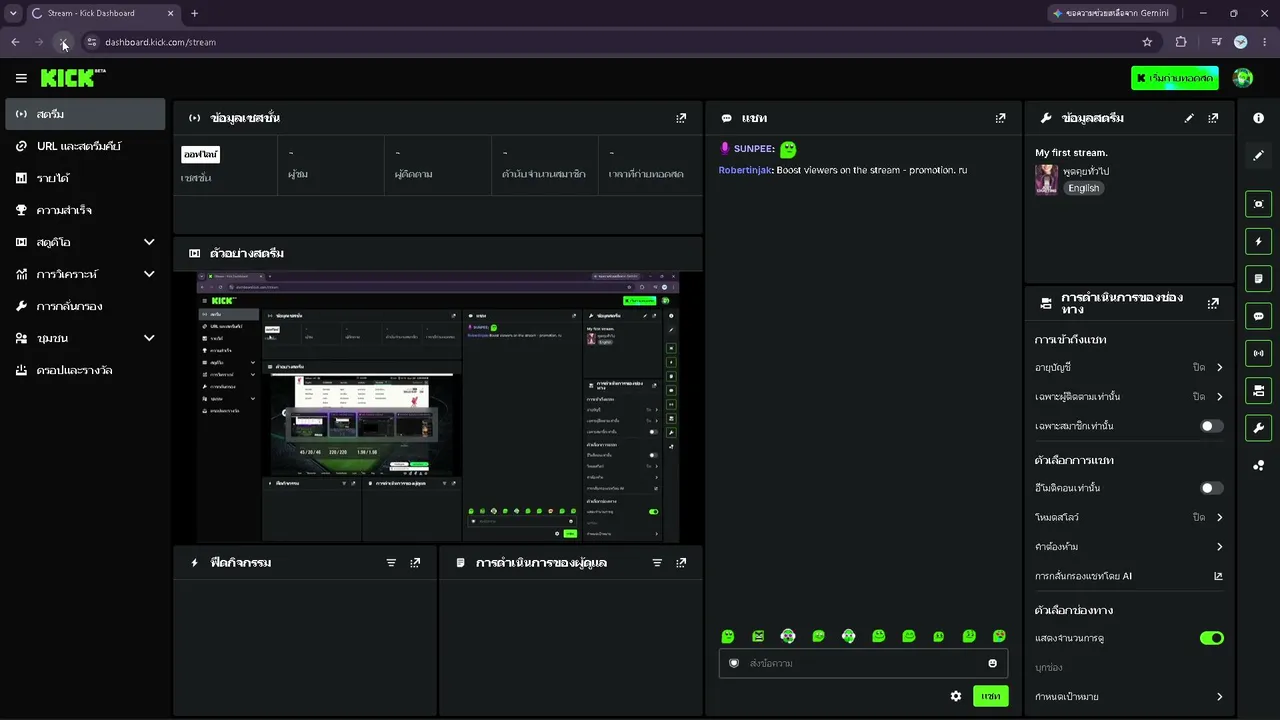Click the shield icon in the chat input
Viewport: 1280px width, 720px height.
click(734, 663)
